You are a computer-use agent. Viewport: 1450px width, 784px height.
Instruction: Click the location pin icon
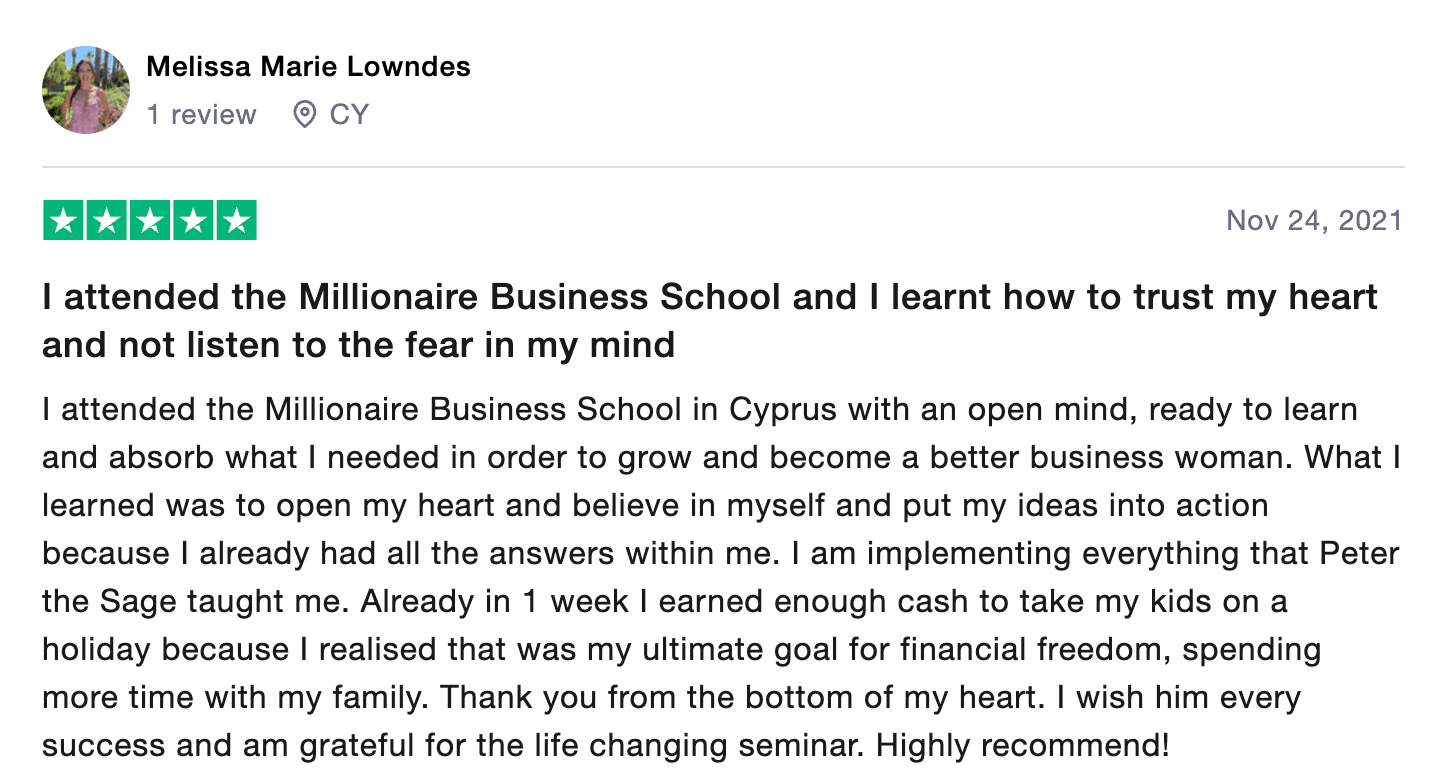pyautogui.click(x=304, y=115)
